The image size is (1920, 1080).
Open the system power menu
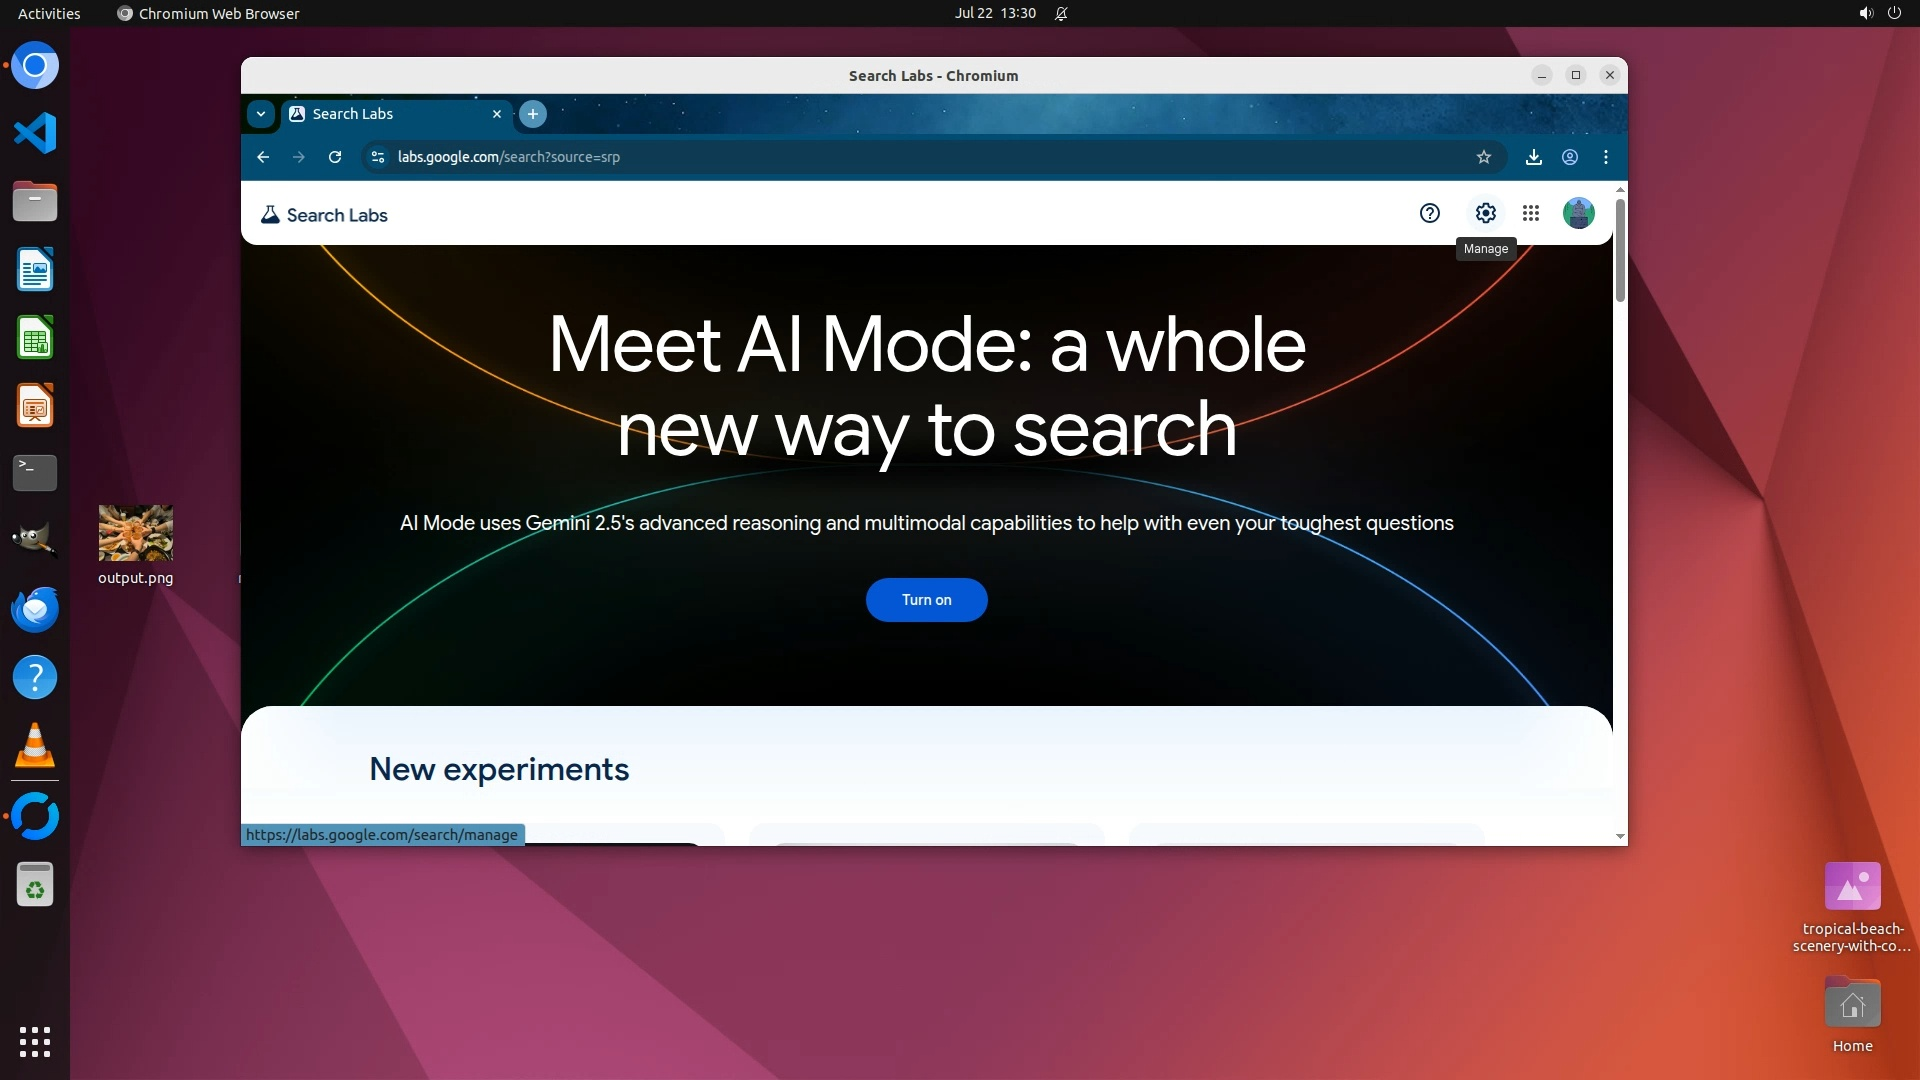pos(1893,13)
